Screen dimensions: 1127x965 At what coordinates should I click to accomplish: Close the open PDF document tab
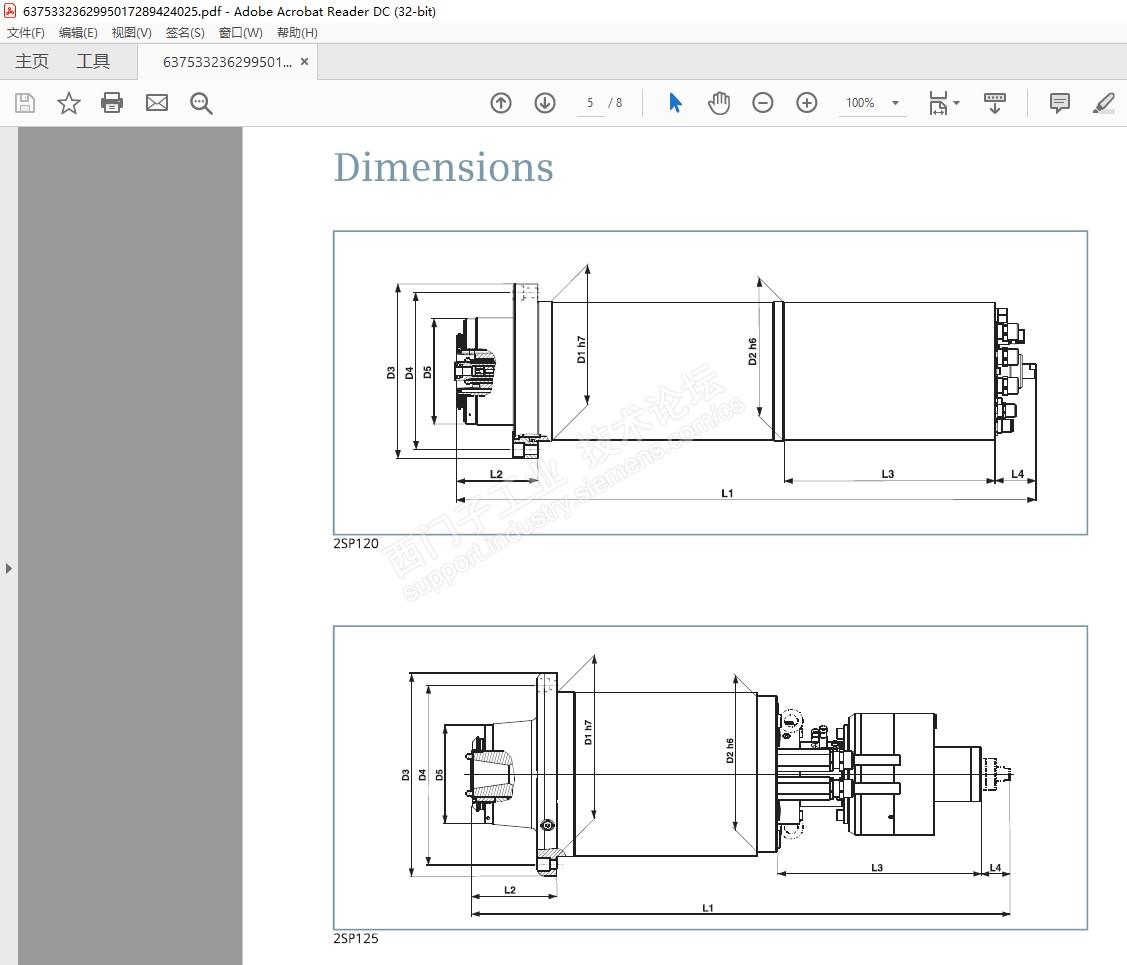point(305,61)
